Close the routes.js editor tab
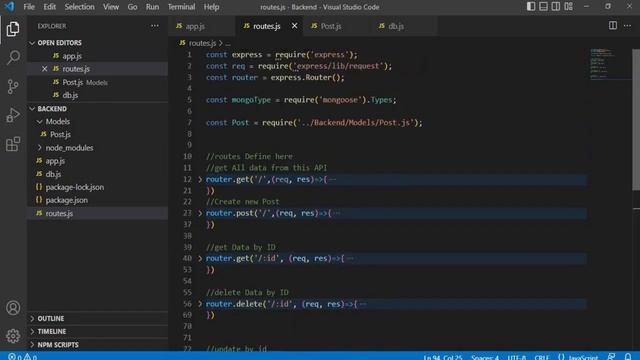 point(294,26)
